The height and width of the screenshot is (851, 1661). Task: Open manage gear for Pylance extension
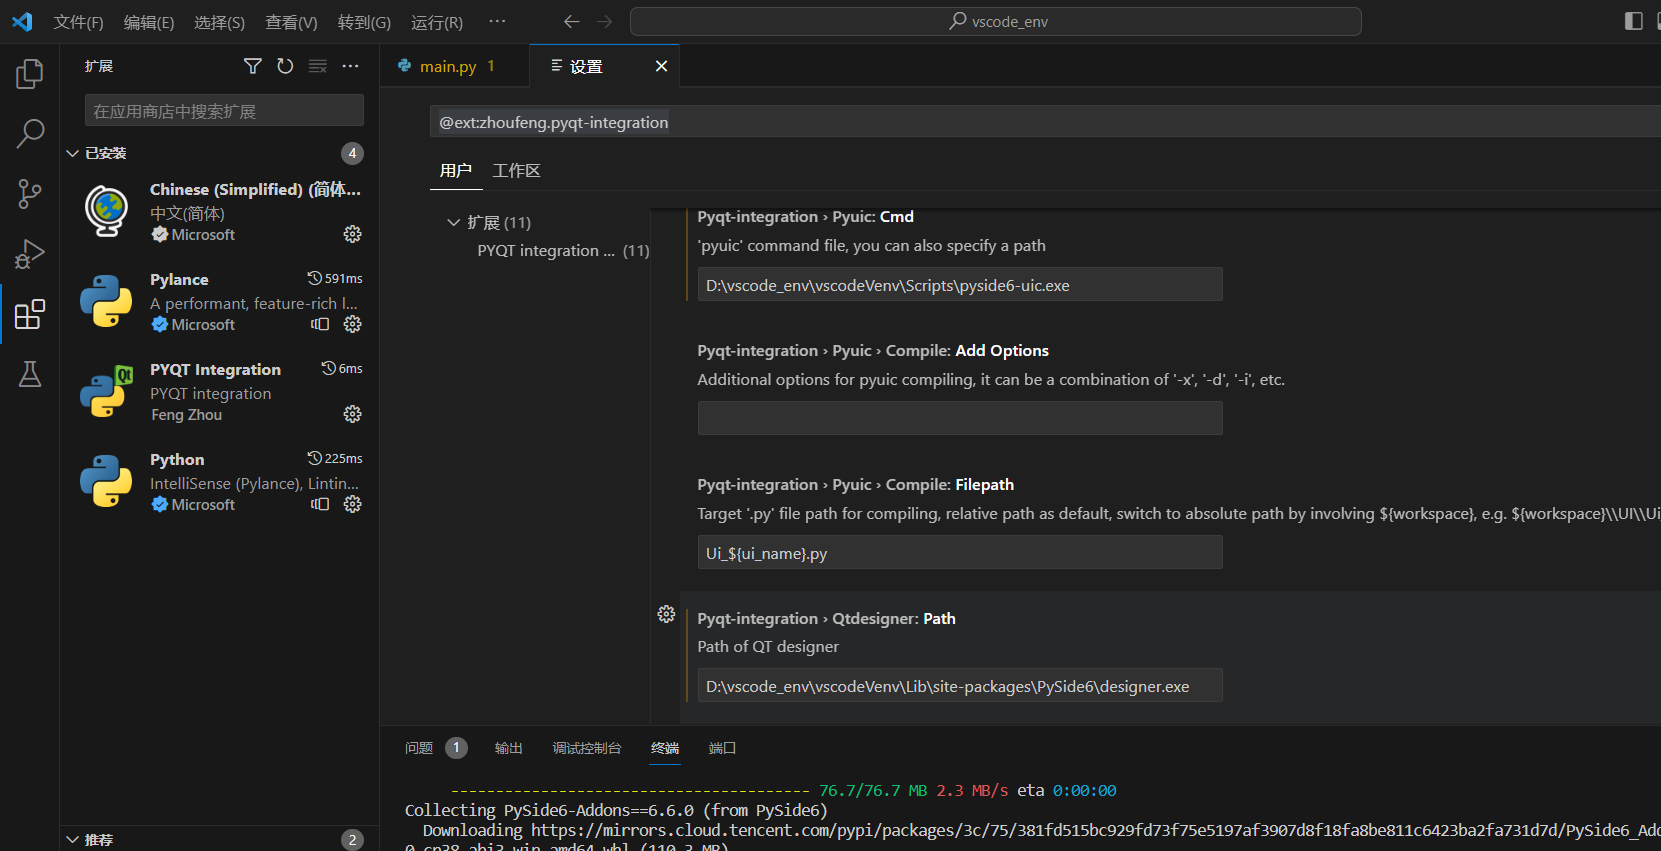click(x=353, y=324)
